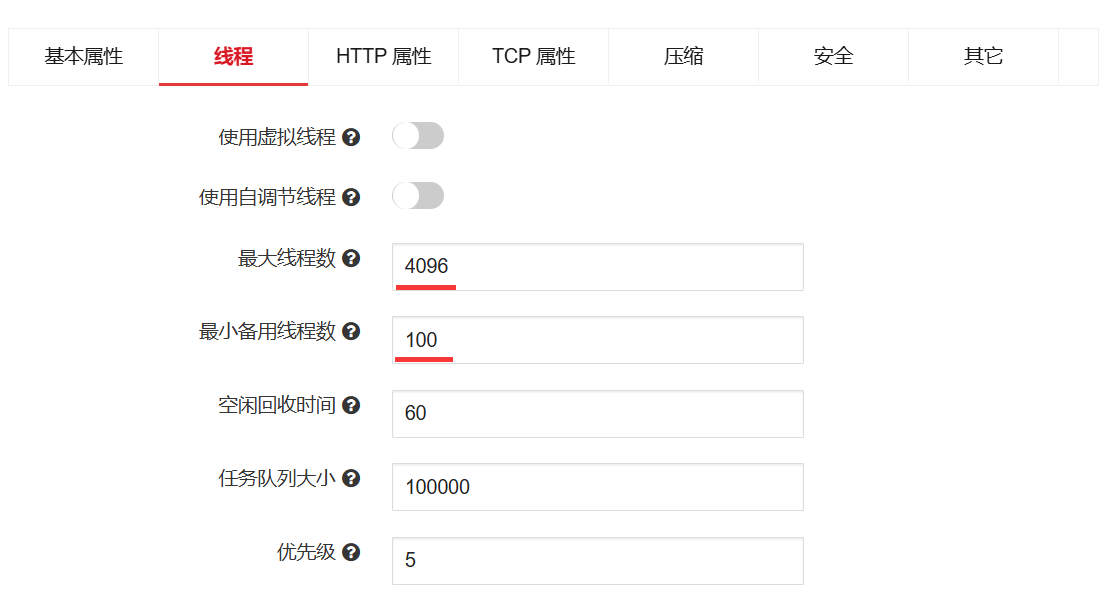Click the 最小备用线程数 label text
This screenshot has width=1104, height=607.
pos(268,331)
